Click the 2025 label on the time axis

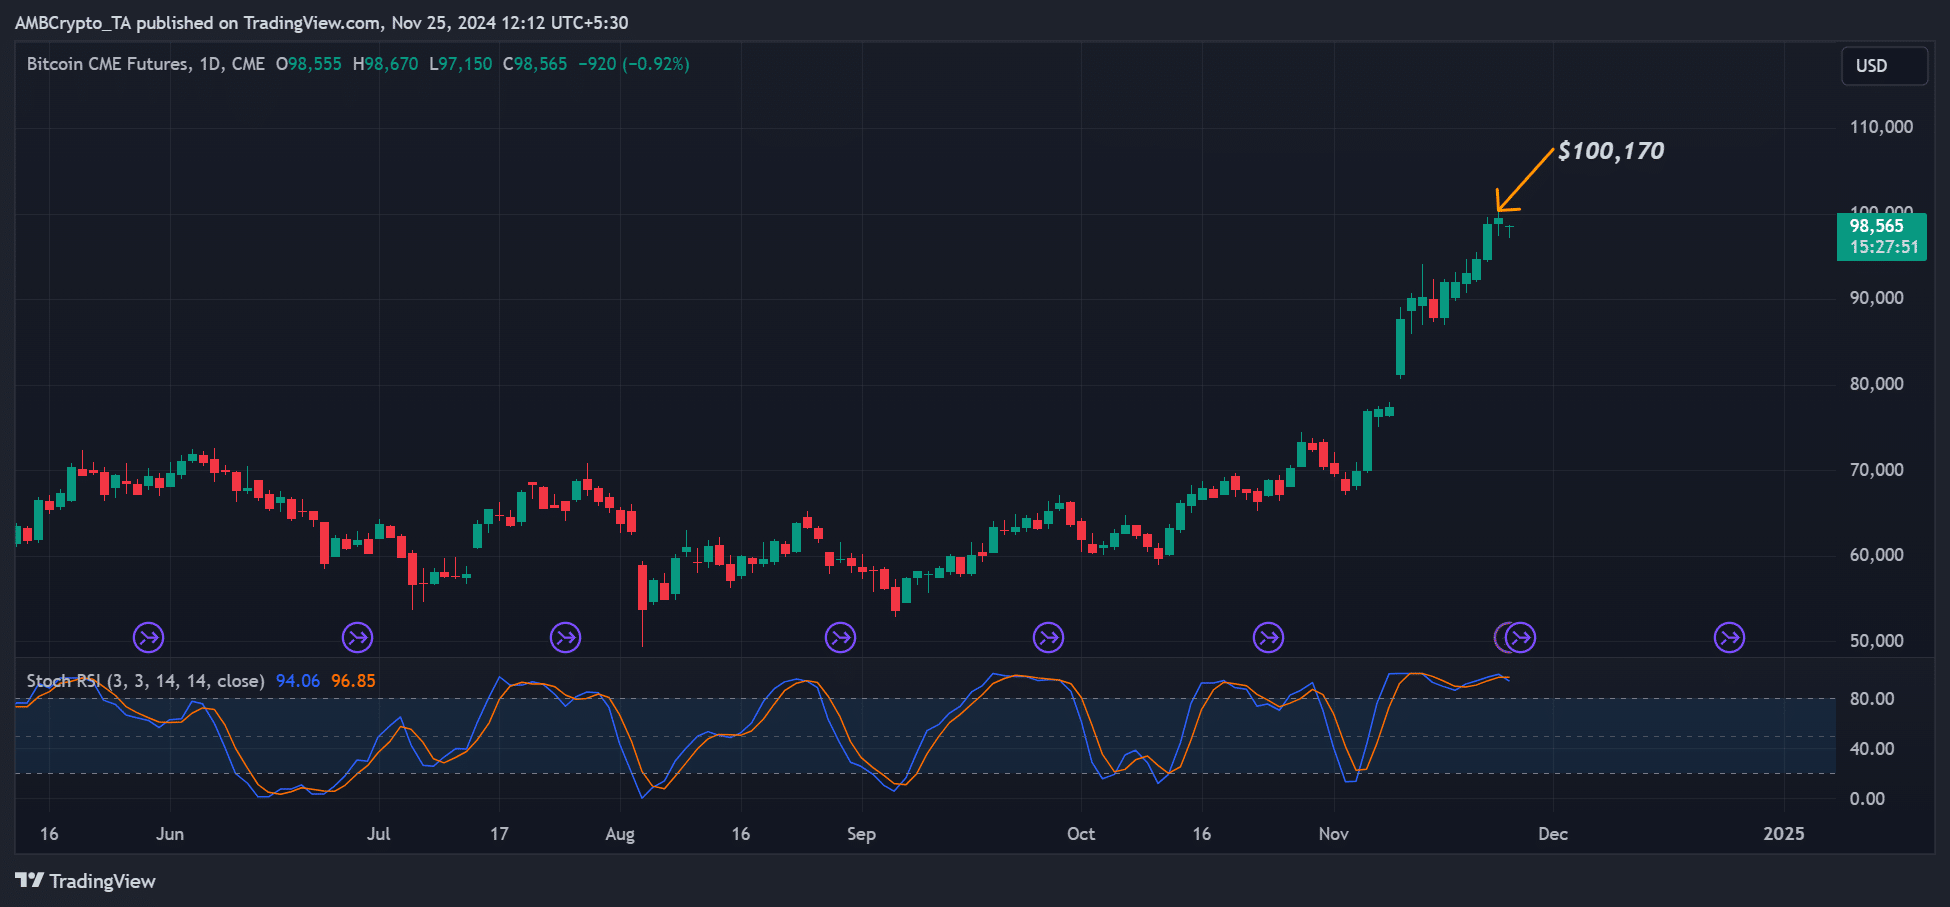click(x=1784, y=834)
